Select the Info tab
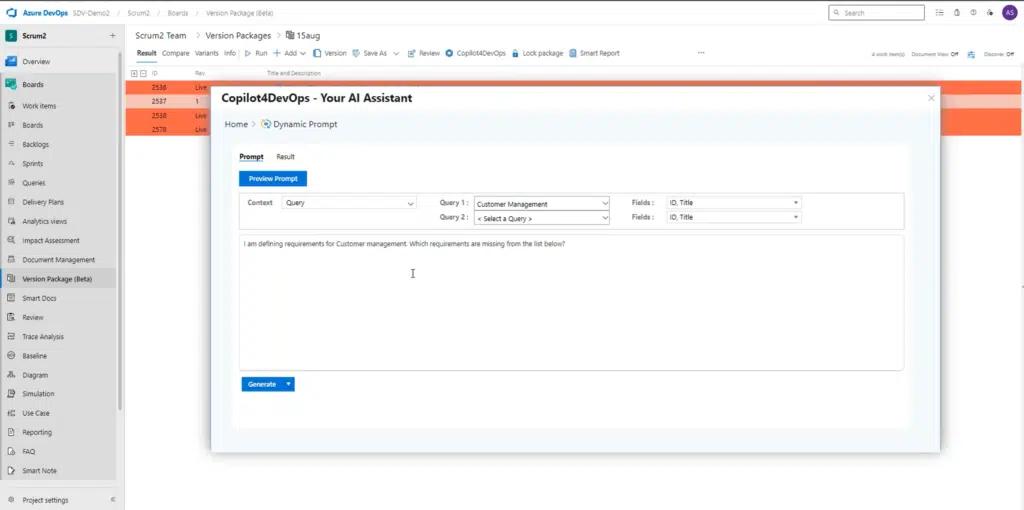The image size is (1024, 510). click(230, 54)
